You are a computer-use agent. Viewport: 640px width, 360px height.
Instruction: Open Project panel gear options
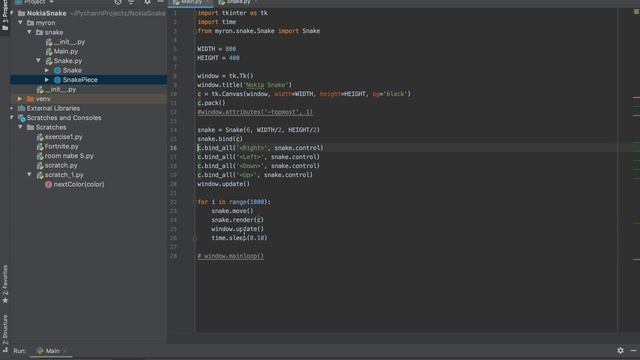(x=147, y=2)
